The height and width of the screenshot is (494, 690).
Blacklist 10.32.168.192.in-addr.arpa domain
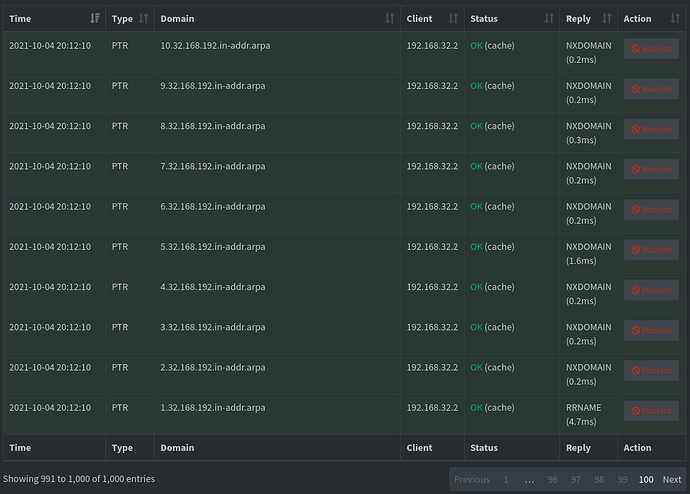[651, 49]
